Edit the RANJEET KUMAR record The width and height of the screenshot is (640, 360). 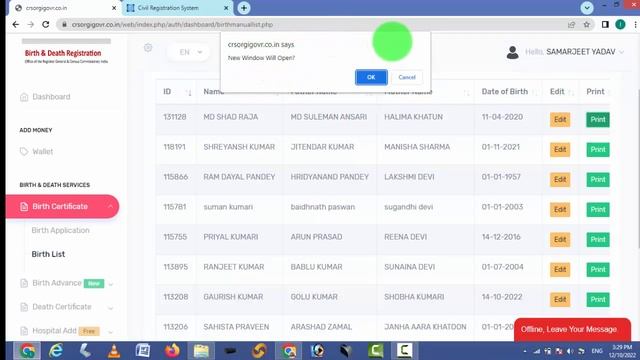(x=560, y=269)
